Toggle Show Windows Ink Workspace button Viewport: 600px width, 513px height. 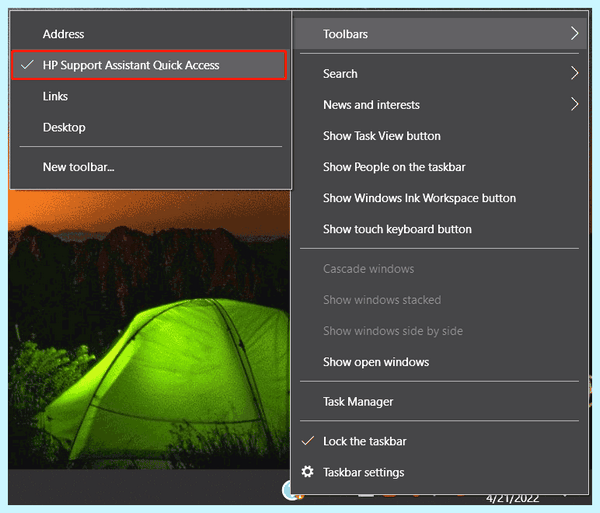click(440, 198)
